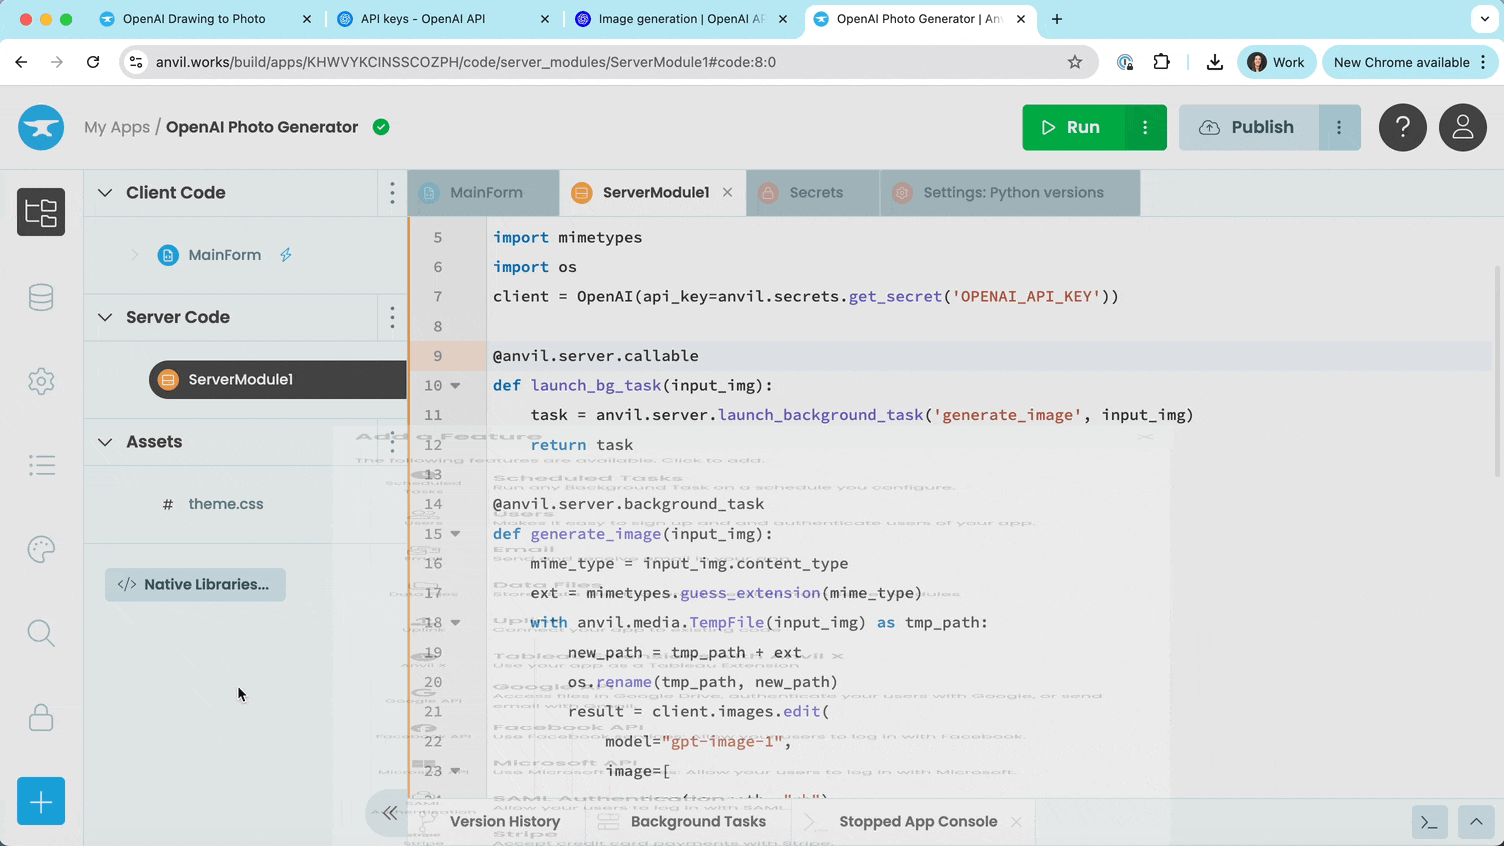Open the Work profile button in Chrome
This screenshot has width=1504, height=846.
click(1276, 62)
